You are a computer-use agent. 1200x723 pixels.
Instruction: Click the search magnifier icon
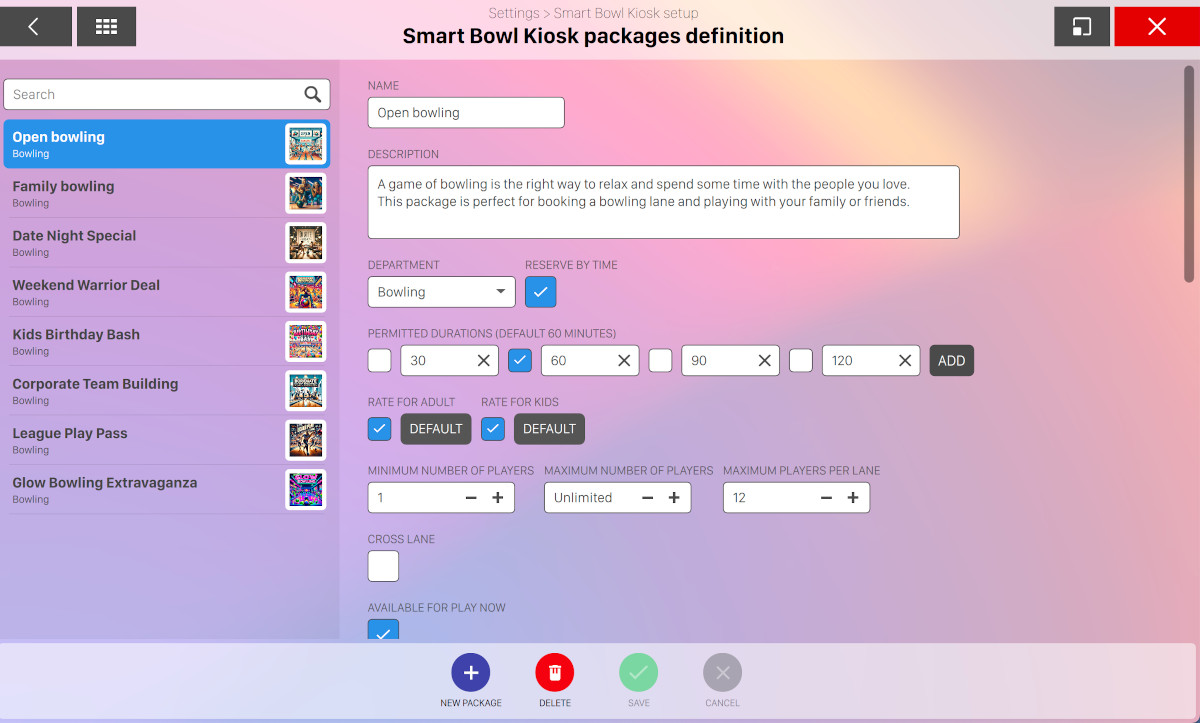click(313, 95)
